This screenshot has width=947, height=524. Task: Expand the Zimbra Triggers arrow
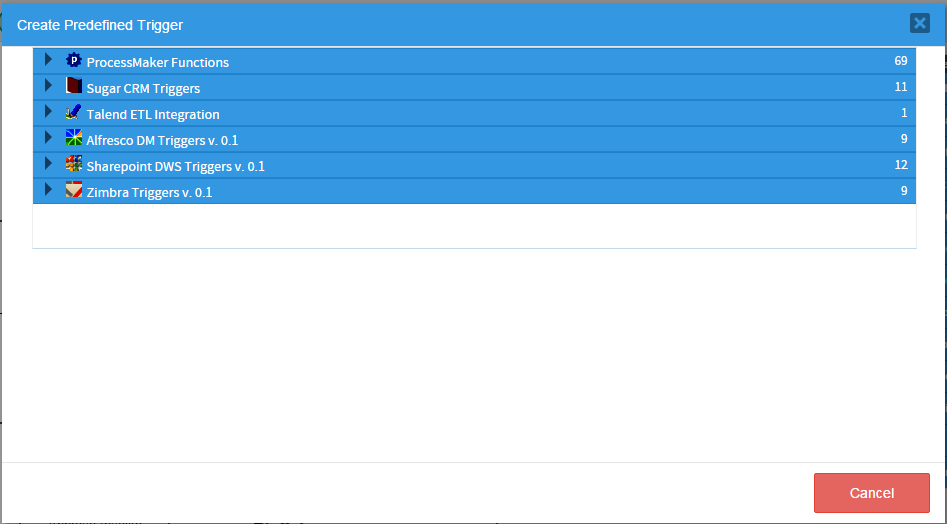pyautogui.click(x=48, y=190)
